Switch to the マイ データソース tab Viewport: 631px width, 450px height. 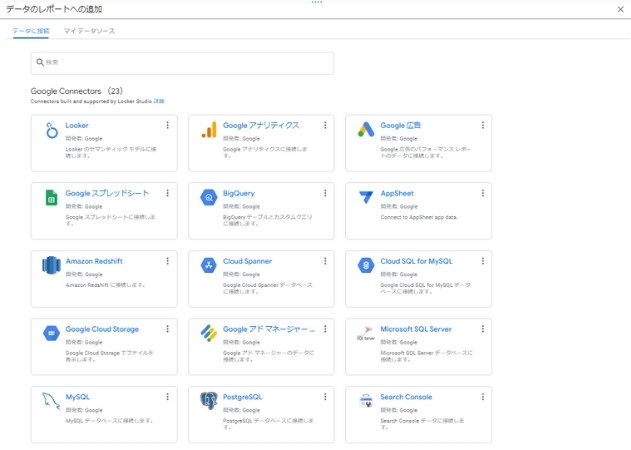pos(89,31)
